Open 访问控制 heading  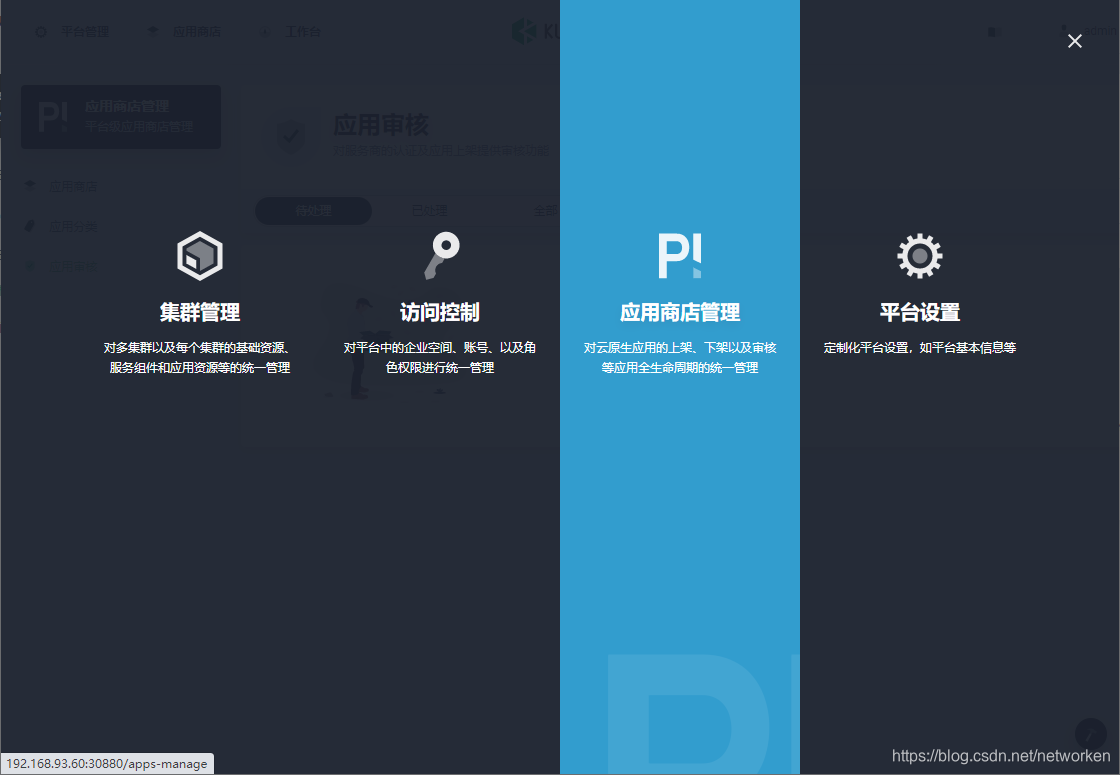pos(440,312)
